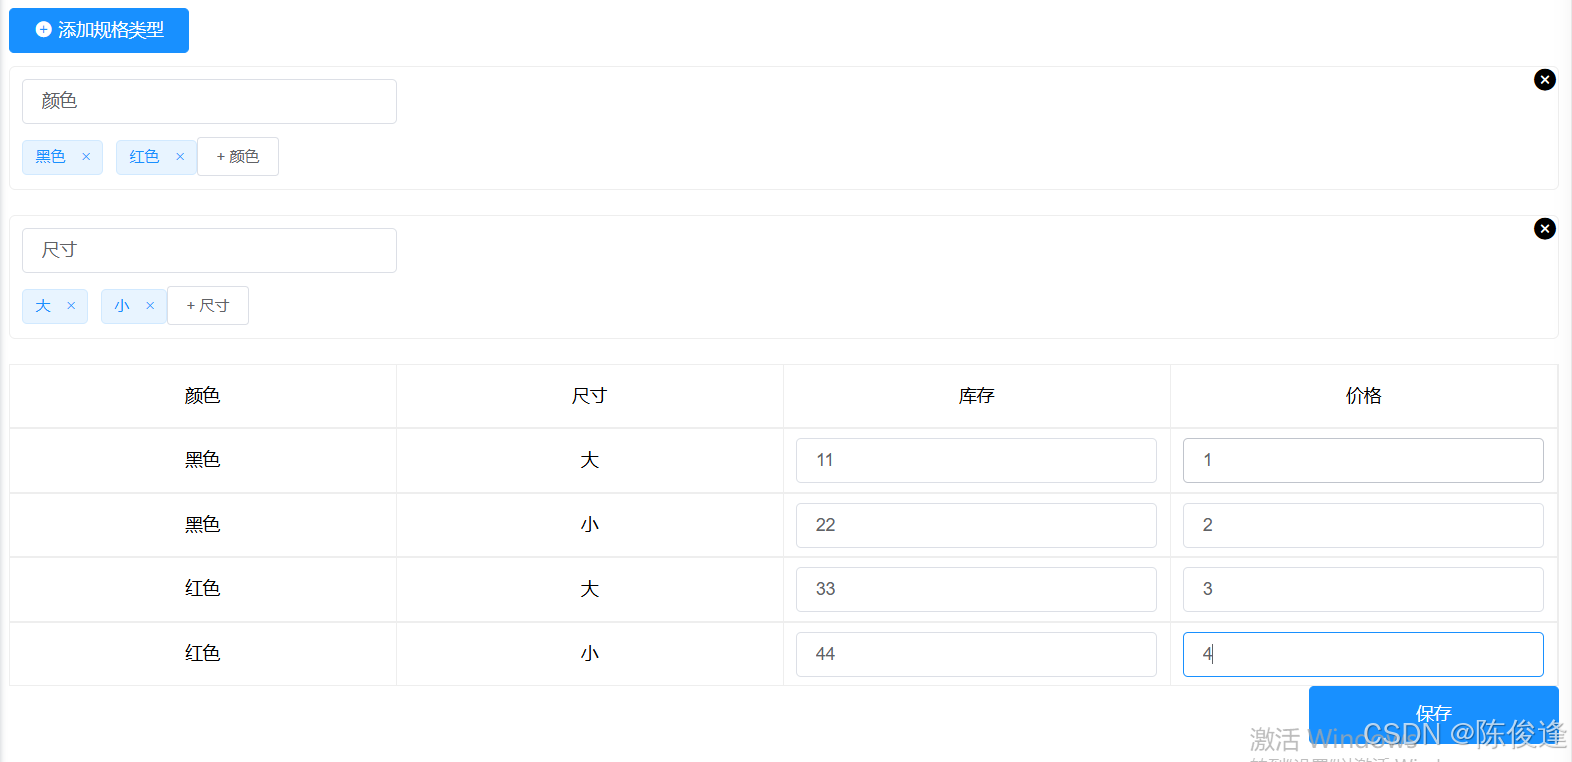Remove the 大 tag via its × icon

coord(71,306)
